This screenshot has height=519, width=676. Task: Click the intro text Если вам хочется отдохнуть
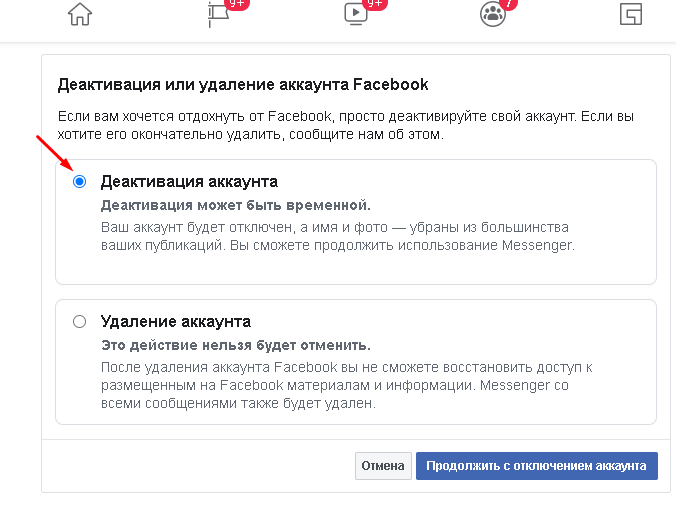coord(346,125)
